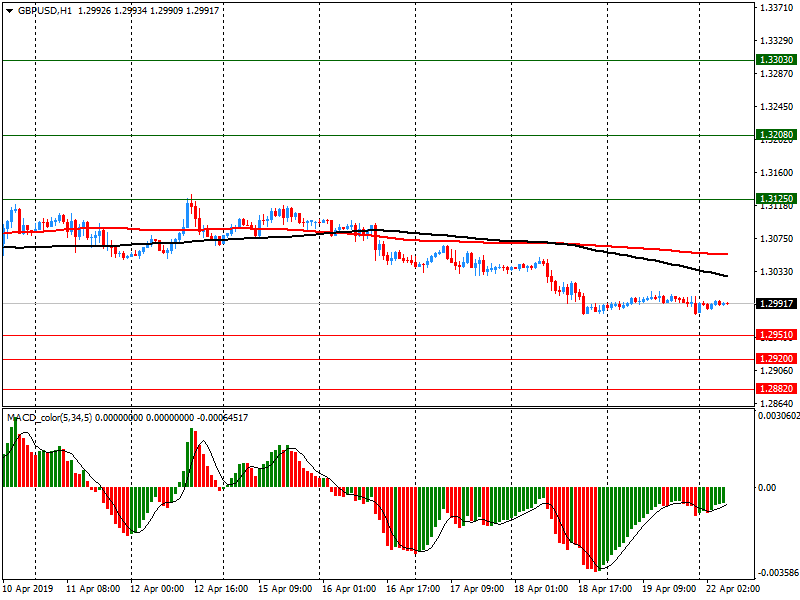Click the GBPUSD,H1 chart title text
Image resolution: width=800 pixels, height=600 pixels.
(x=44, y=10)
